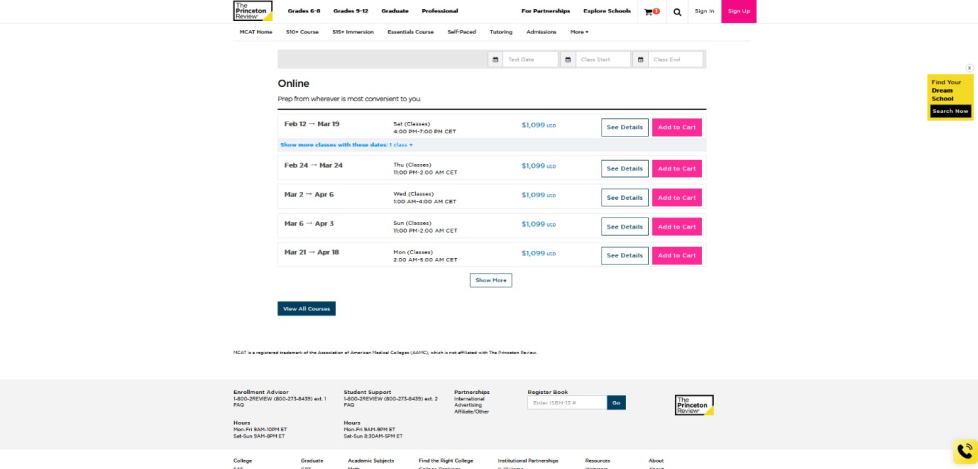
Task: Open the 515+ Immersion tab
Action: point(353,32)
